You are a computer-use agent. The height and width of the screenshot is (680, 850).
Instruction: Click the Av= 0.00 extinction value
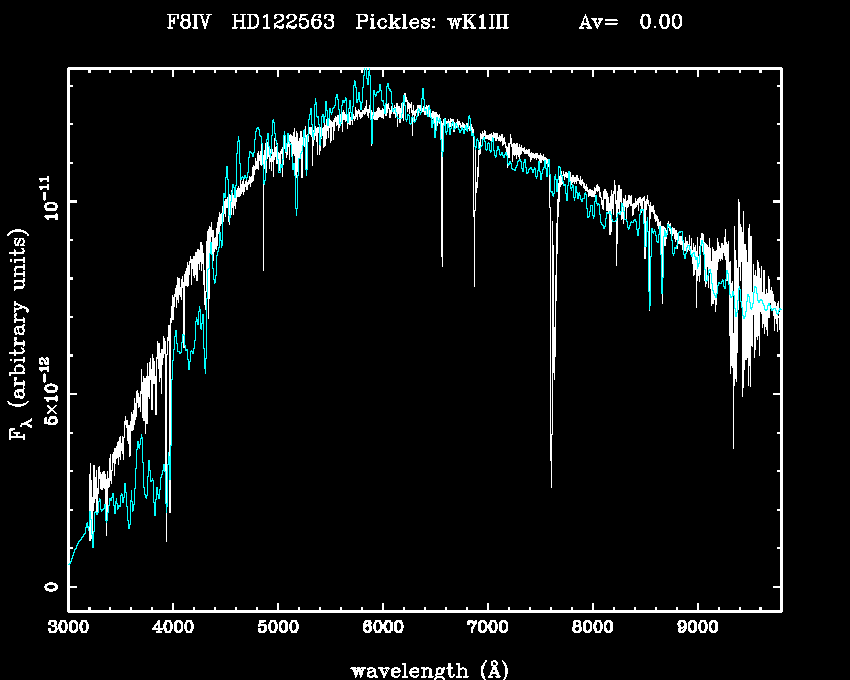(x=630, y=22)
